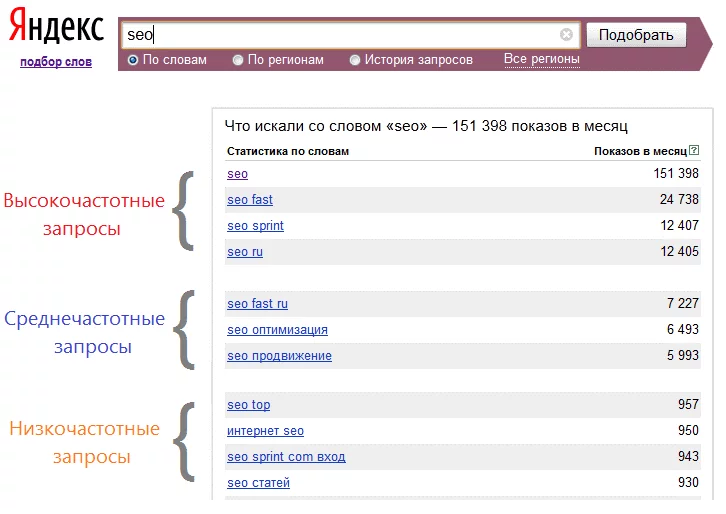Clear the search field with the X icon

[x=566, y=35]
